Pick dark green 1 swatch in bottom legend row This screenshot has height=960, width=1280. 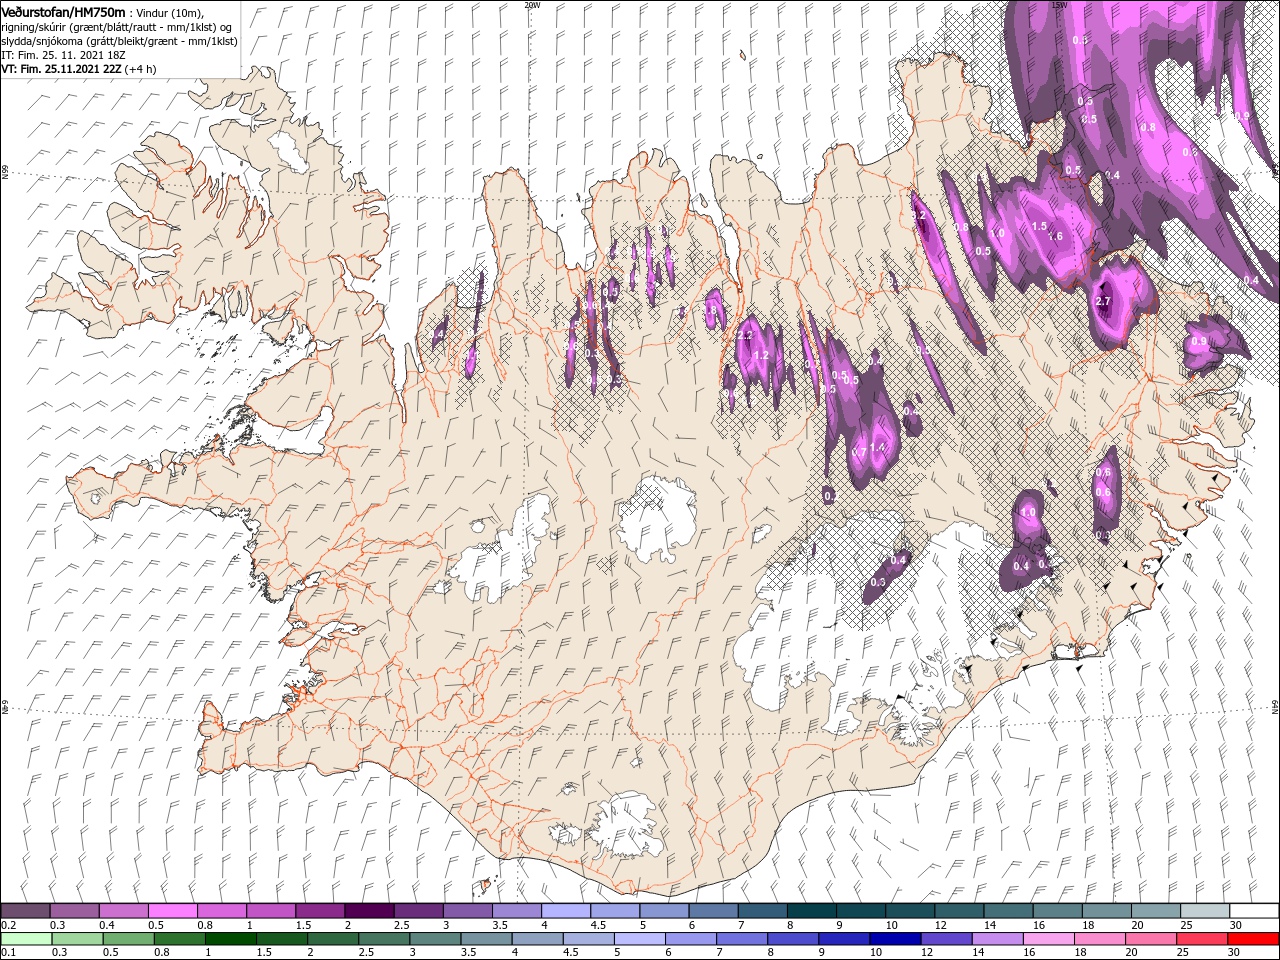click(230, 939)
